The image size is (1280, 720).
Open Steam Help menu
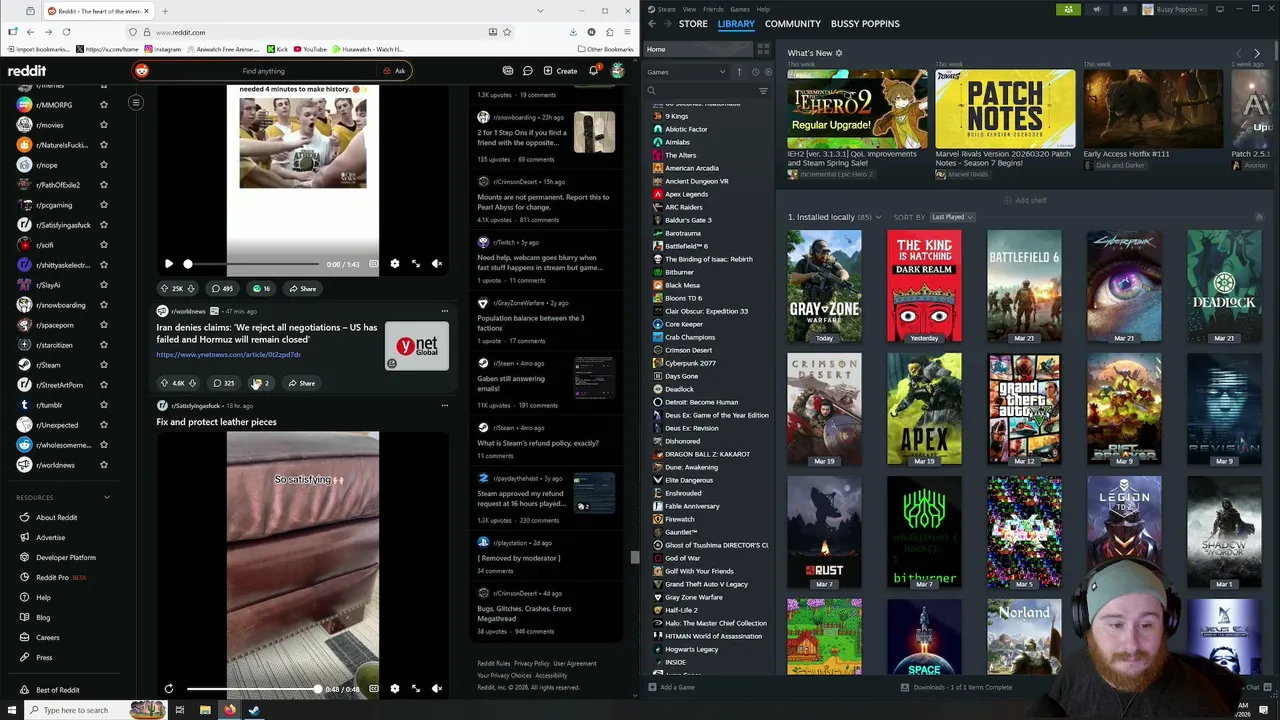click(x=763, y=9)
